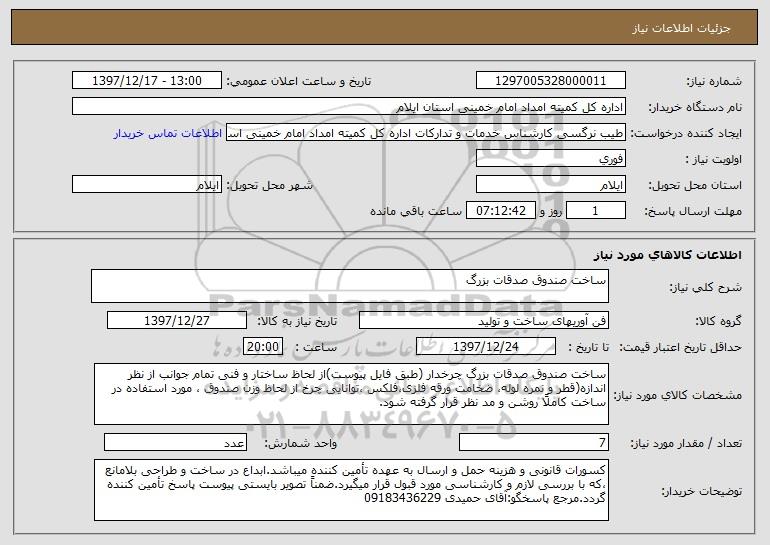This screenshot has width=770, height=545.
Task: Click the general description box ساخت صندوق صدقات بزرگ
Action: pos(350,286)
